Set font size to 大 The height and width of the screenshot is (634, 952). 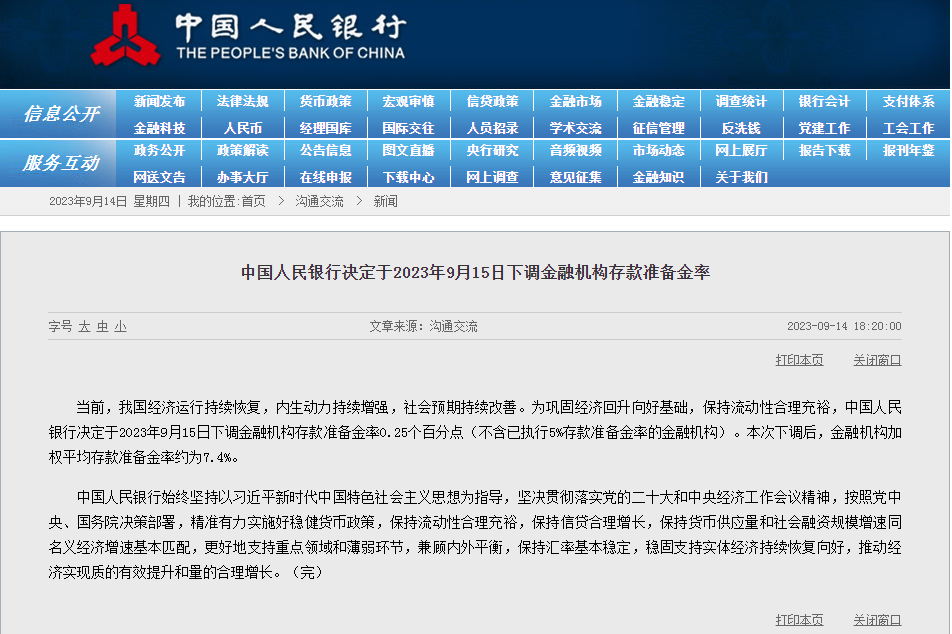(x=84, y=327)
